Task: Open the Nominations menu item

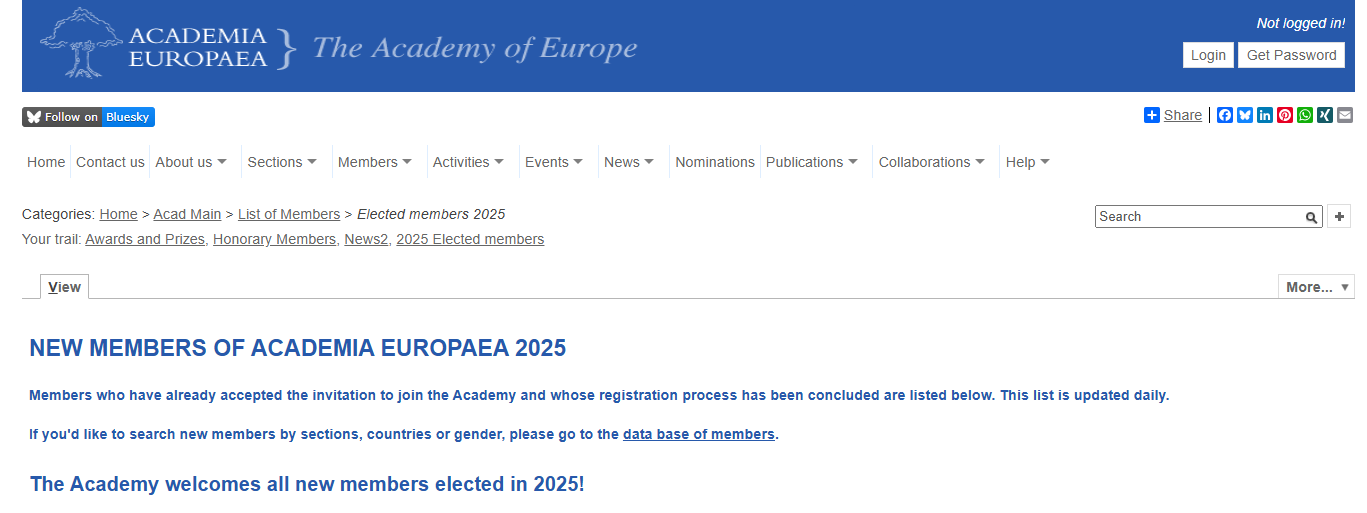Action: click(x=715, y=162)
